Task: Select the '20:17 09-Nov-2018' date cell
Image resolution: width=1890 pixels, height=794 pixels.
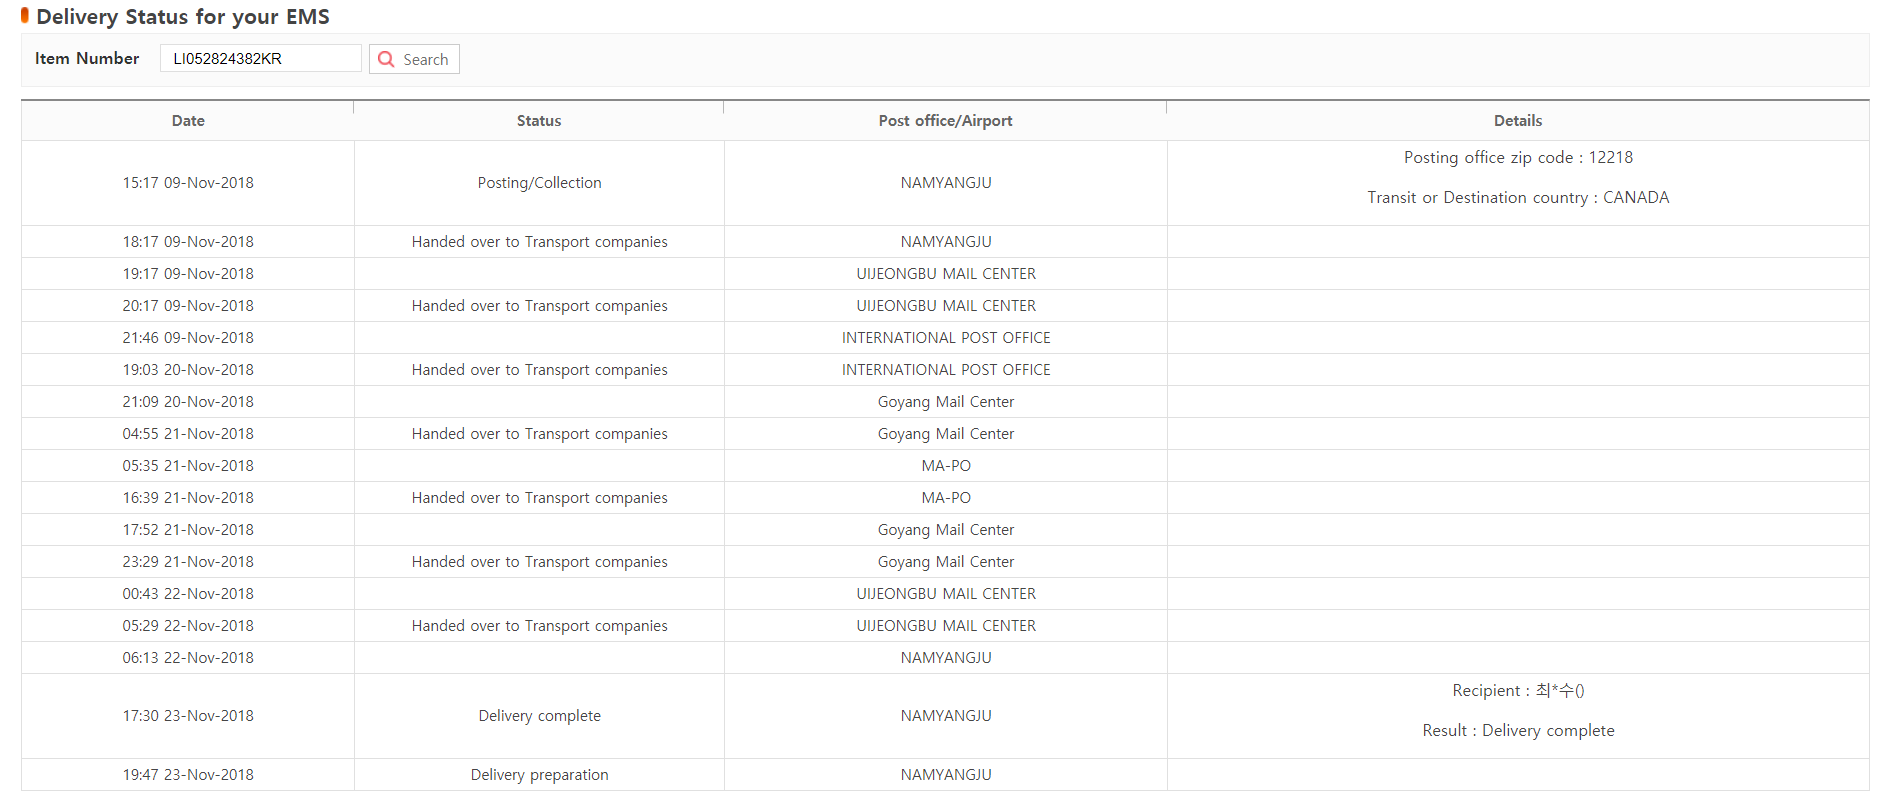Action: (188, 306)
